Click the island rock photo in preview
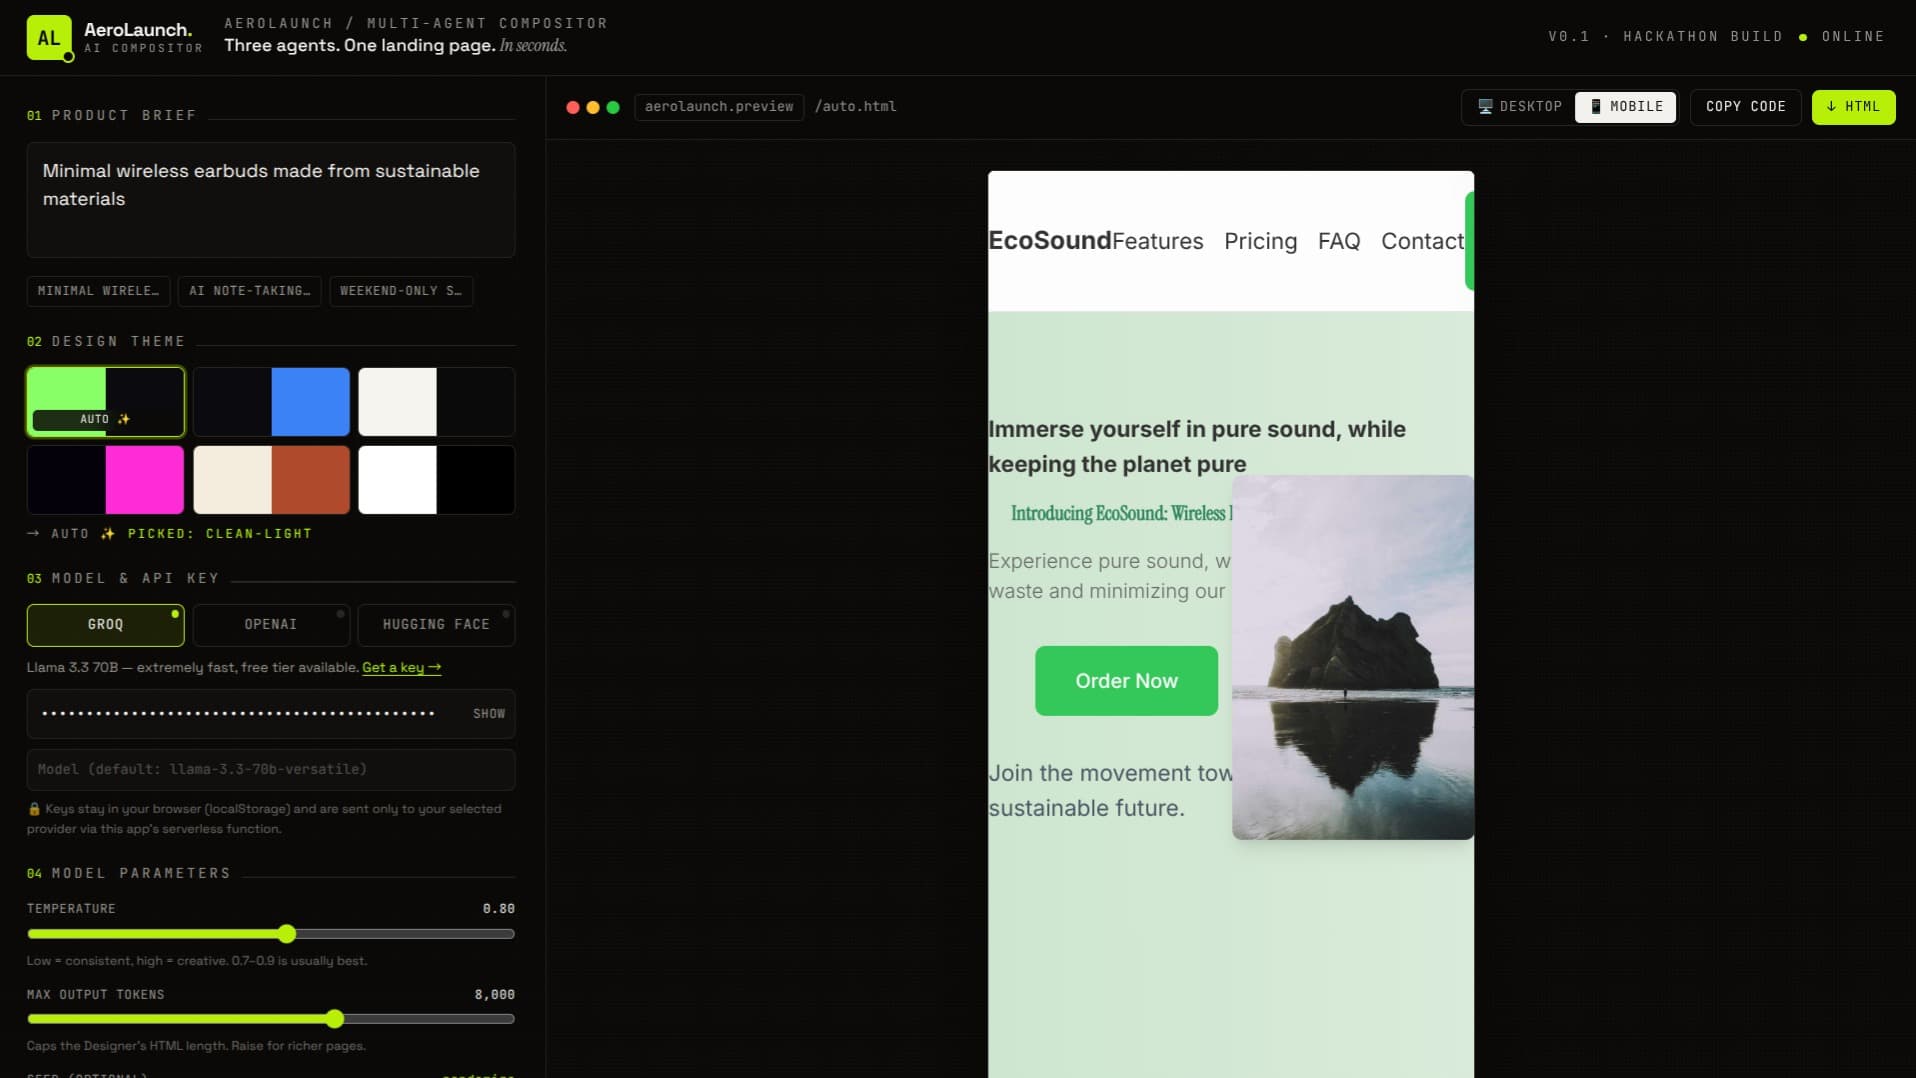 click(x=1353, y=658)
